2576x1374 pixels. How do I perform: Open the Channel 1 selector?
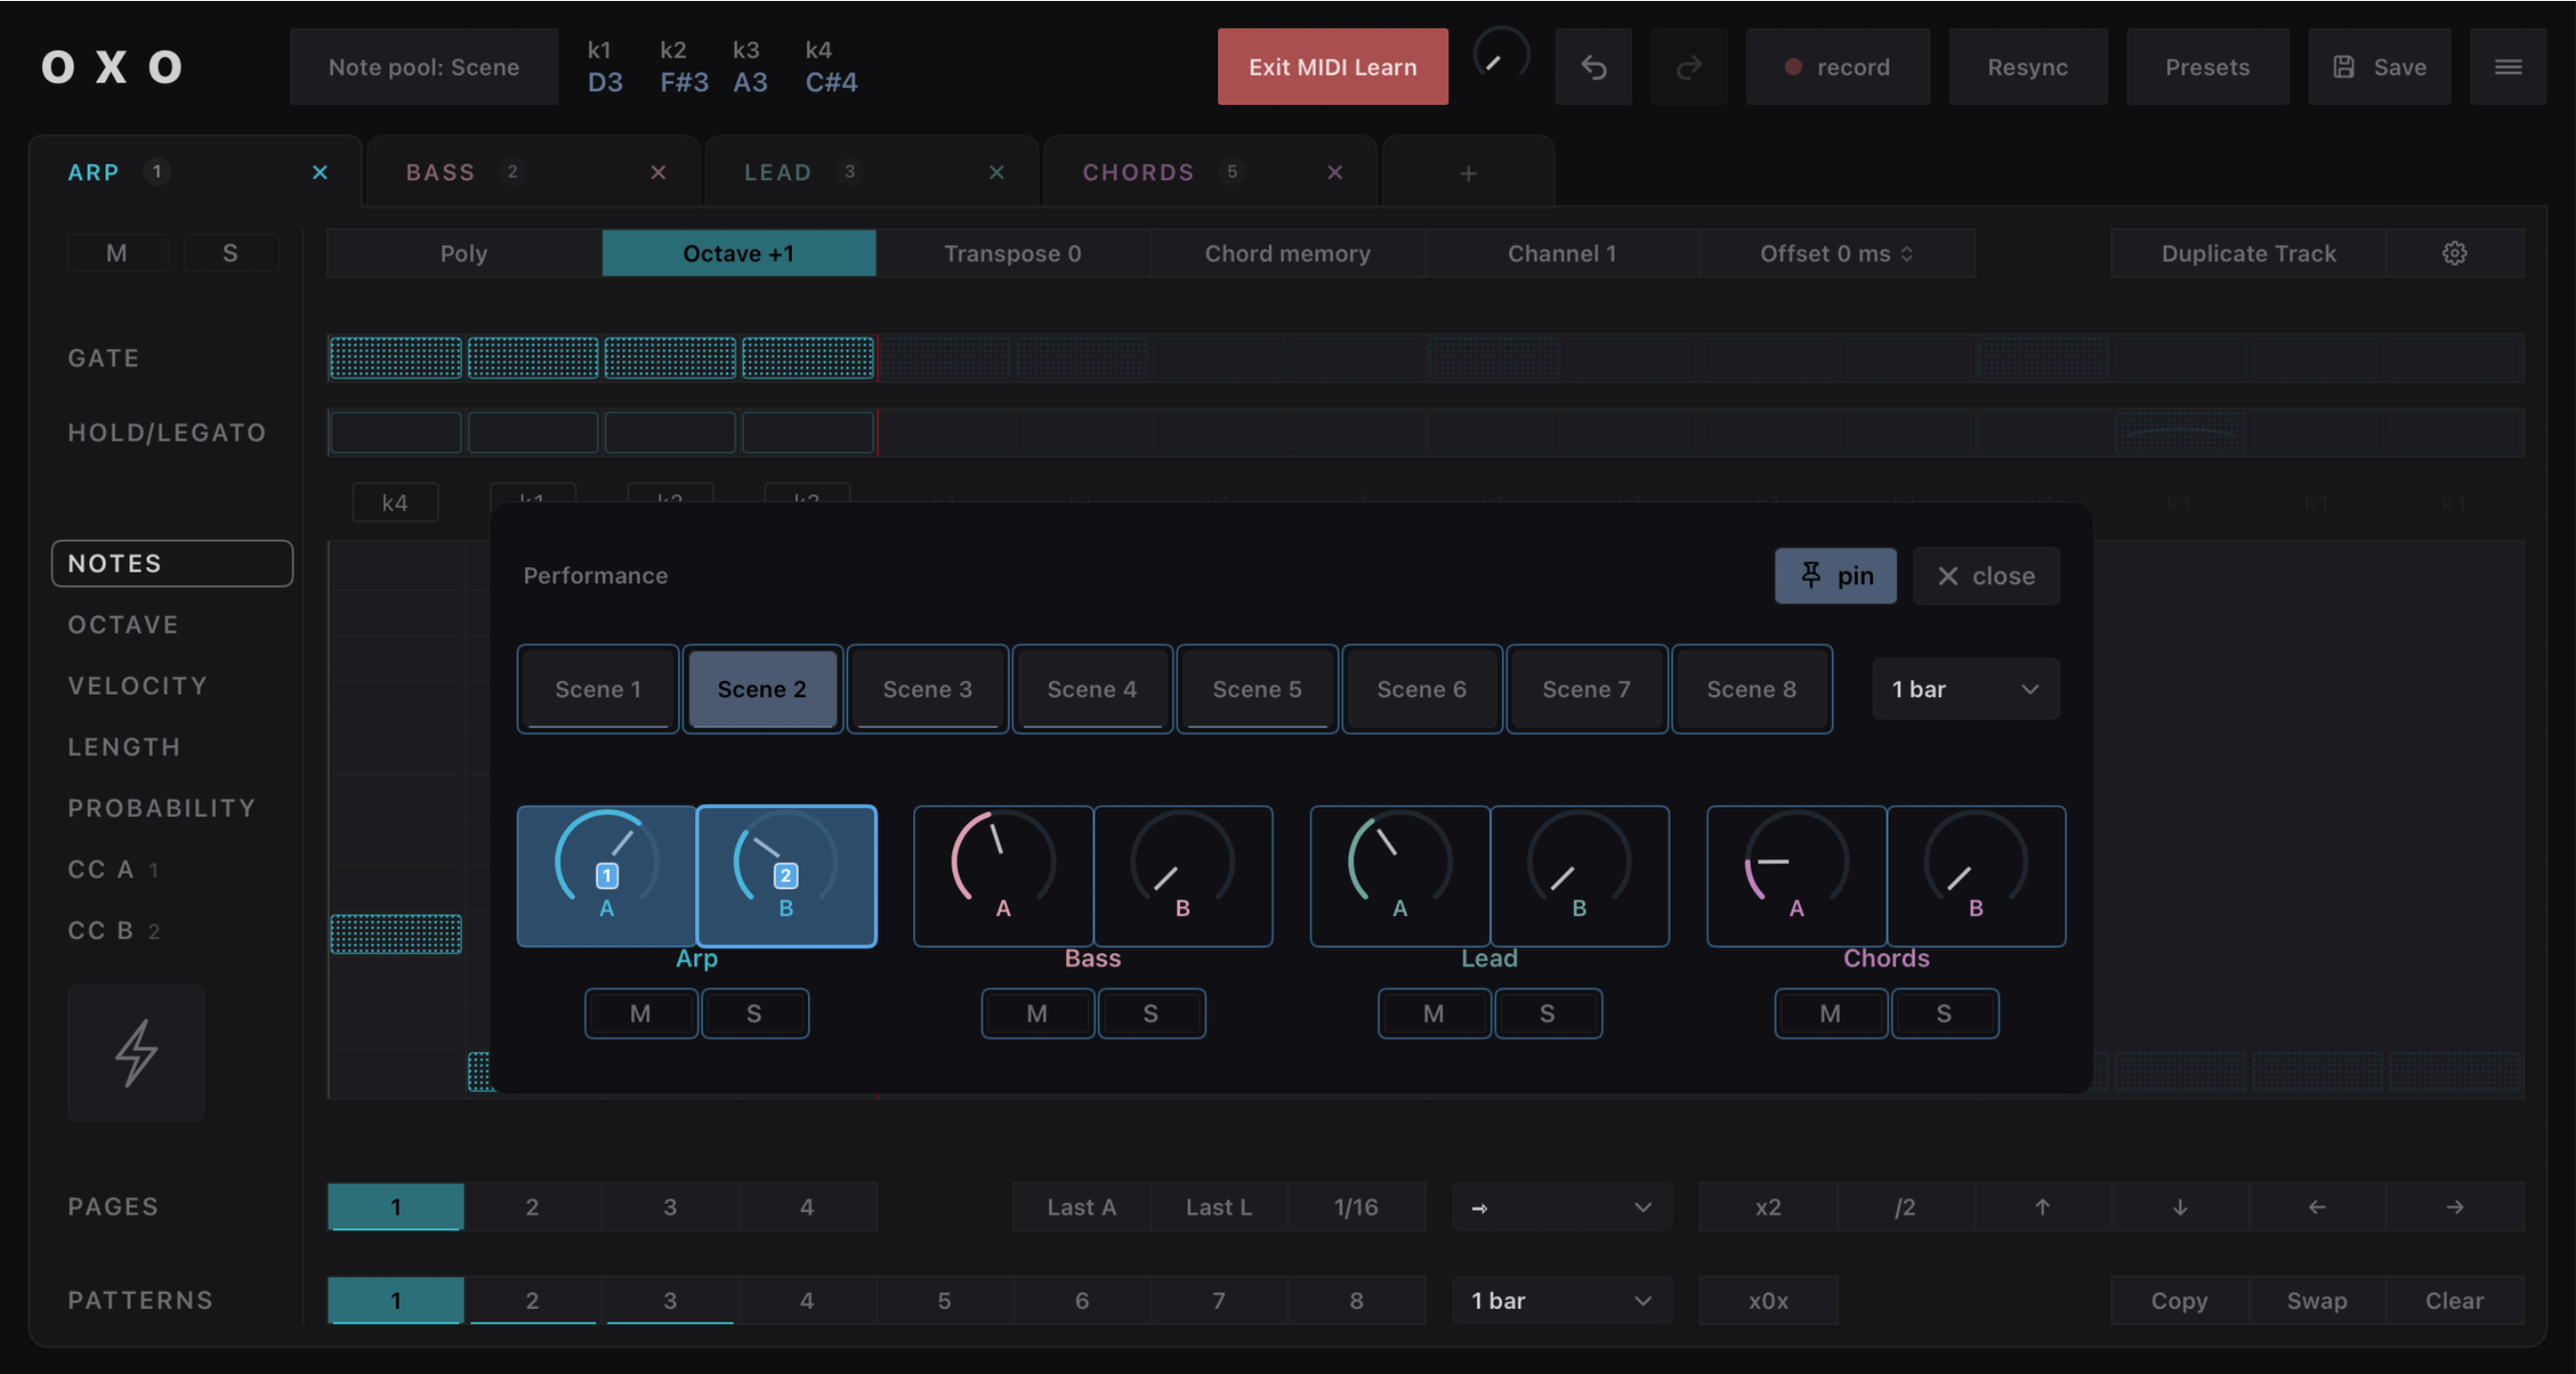click(1562, 253)
